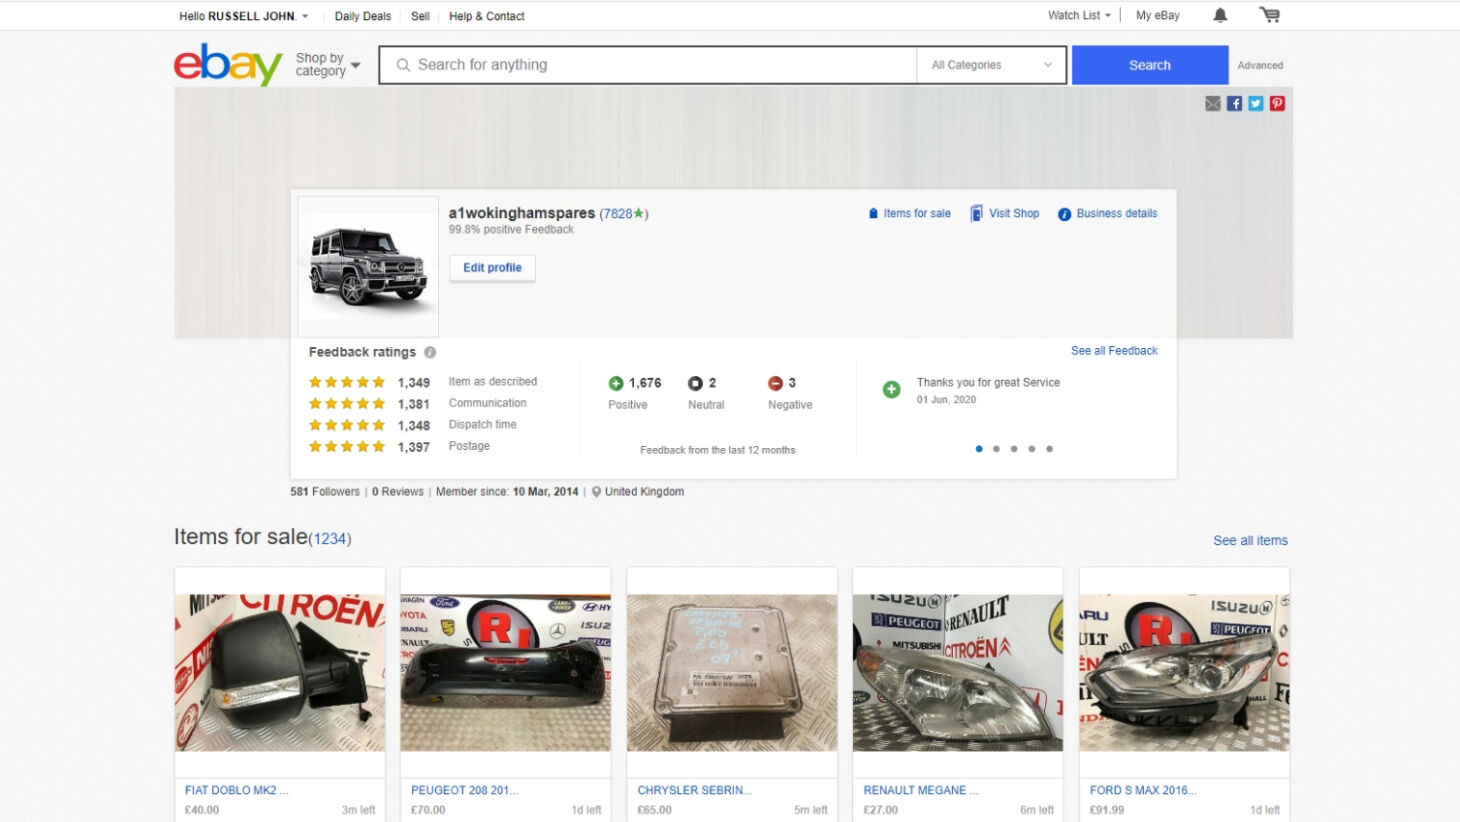Open the Daily Deals menu item
The image size is (1460, 822).
click(361, 16)
